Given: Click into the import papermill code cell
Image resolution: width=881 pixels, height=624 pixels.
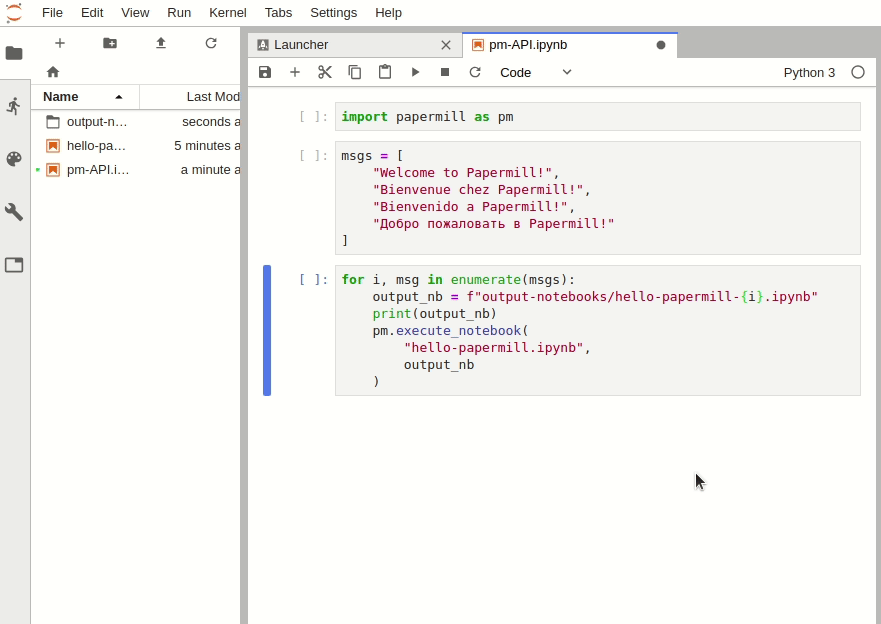Looking at the screenshot, I should 597,117.
